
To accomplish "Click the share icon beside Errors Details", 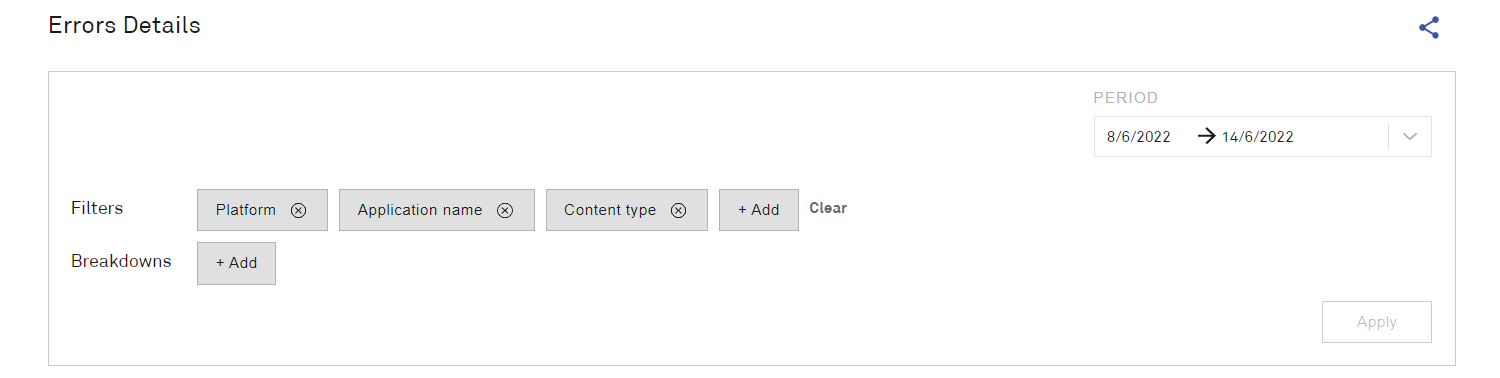I will coord(1429,28).
